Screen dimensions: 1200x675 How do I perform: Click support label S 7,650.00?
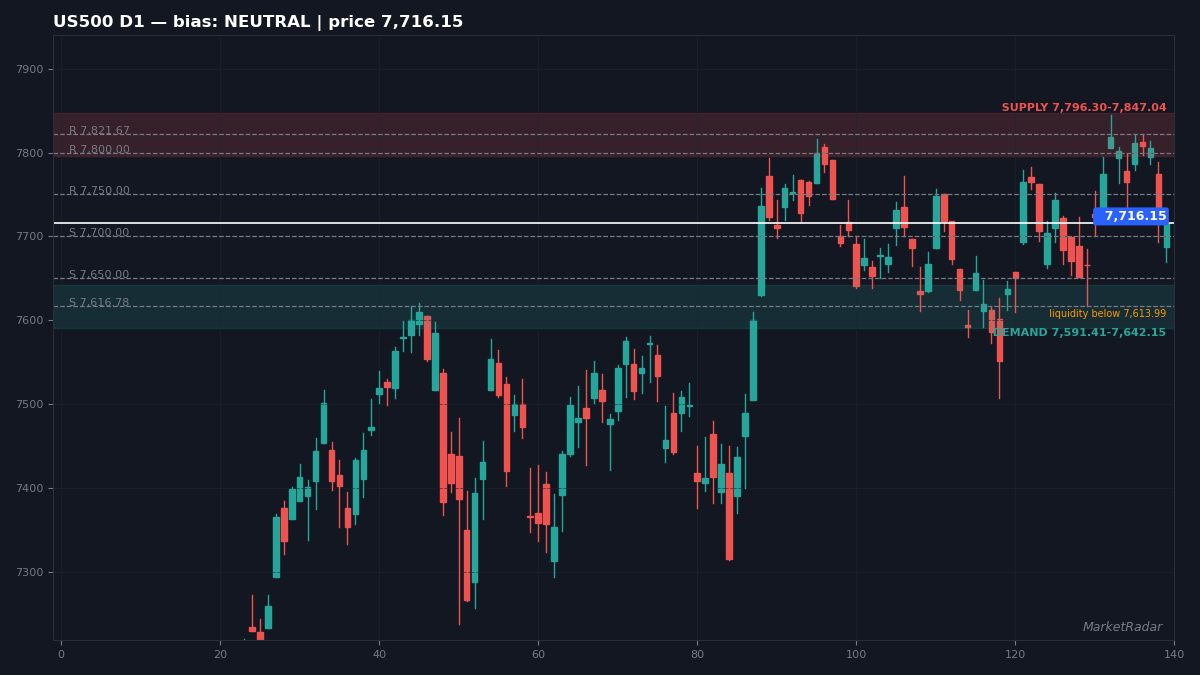99,275
